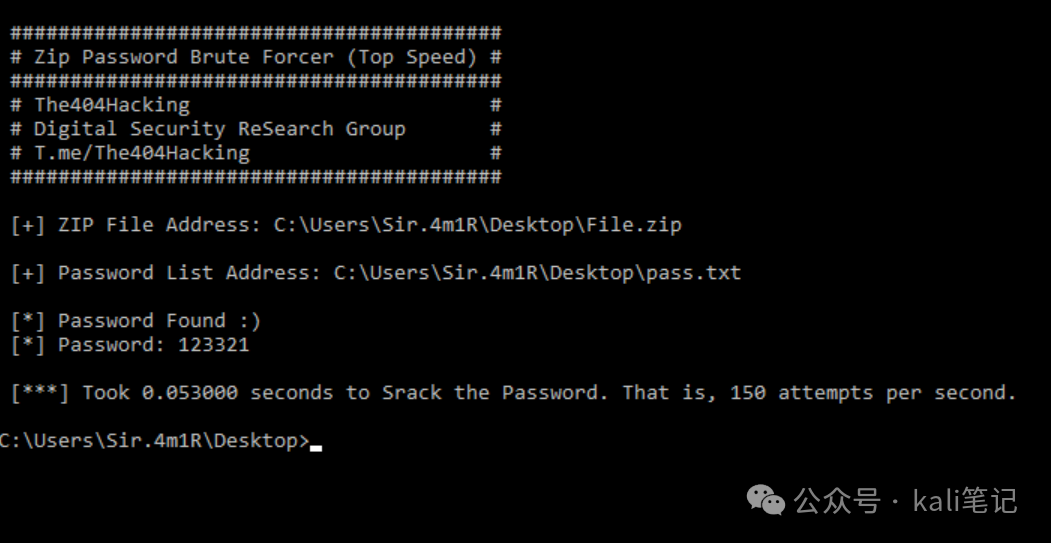The height and width of the screenshot is (543, 1051).
Task: Click the [*] marker beside Password Found
Action: (x=28, y=320)
